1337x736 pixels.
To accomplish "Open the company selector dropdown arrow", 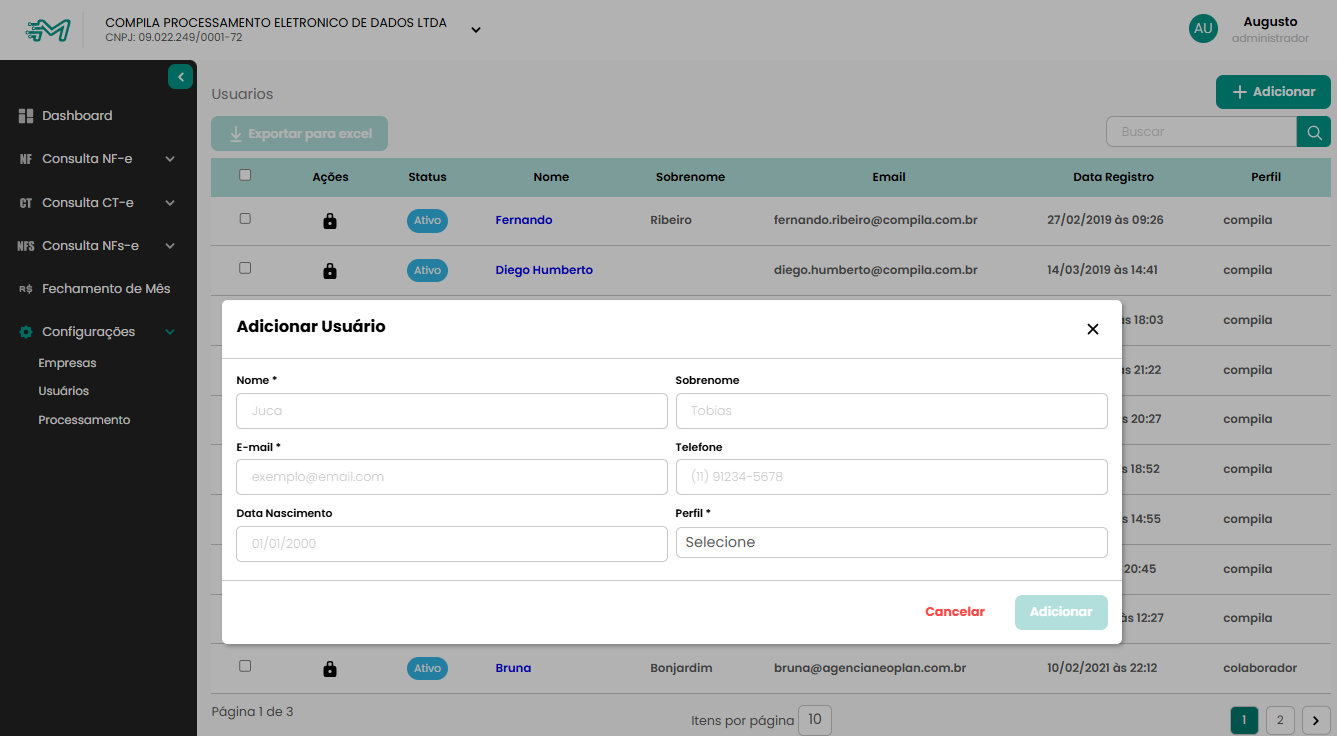I will [476, 30].
